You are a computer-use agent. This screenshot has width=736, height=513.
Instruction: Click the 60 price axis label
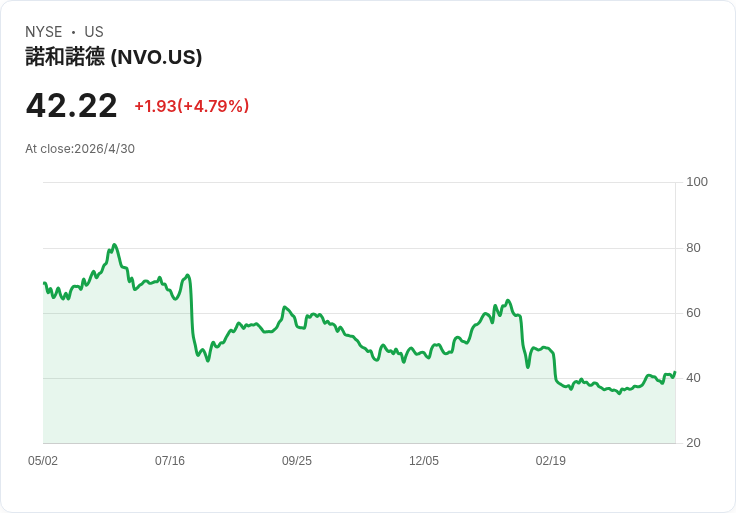(x=693, y=313)
